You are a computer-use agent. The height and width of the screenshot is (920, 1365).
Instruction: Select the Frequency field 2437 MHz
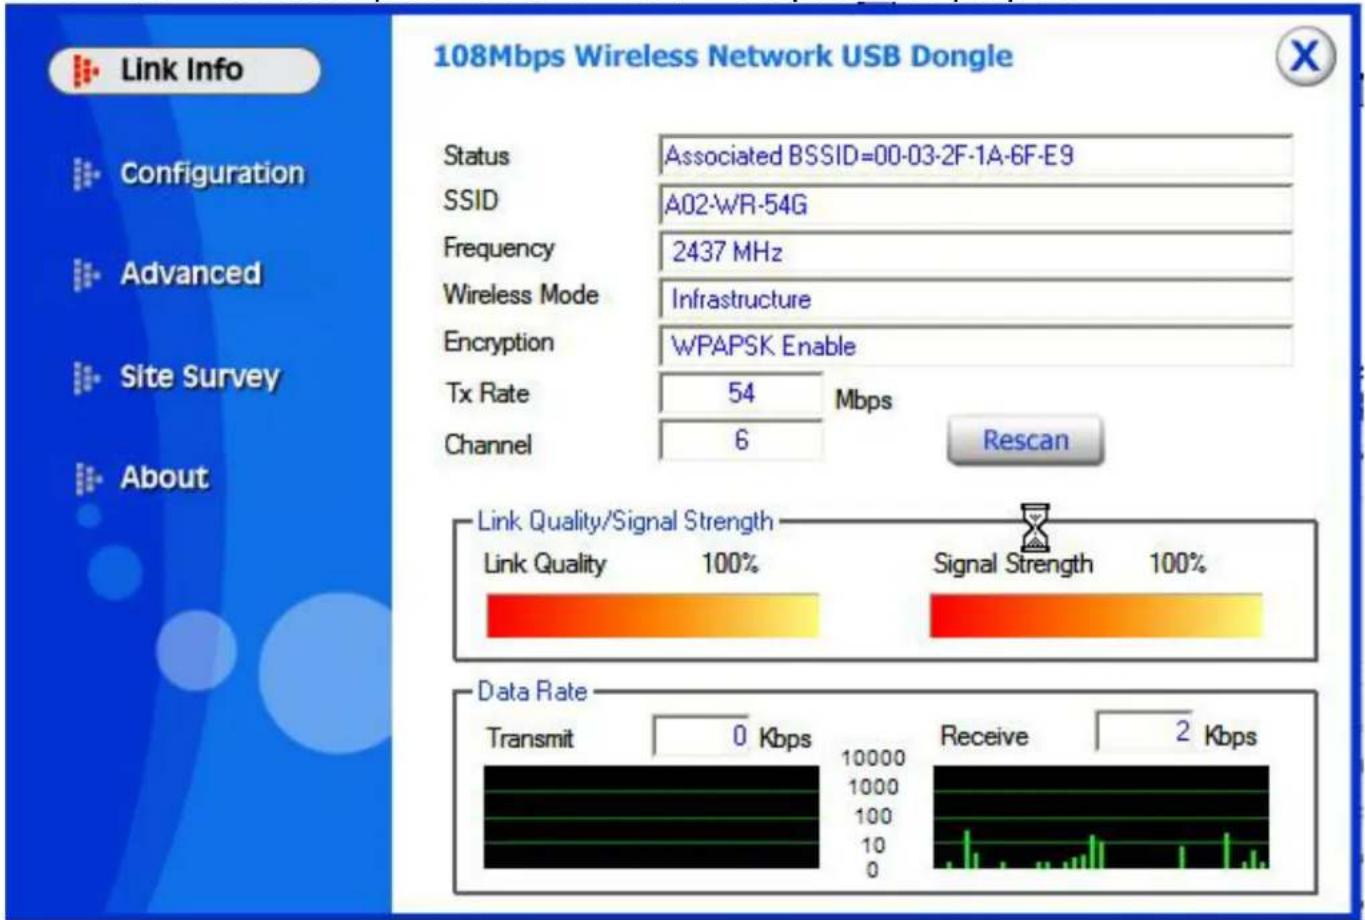[976, 252]
